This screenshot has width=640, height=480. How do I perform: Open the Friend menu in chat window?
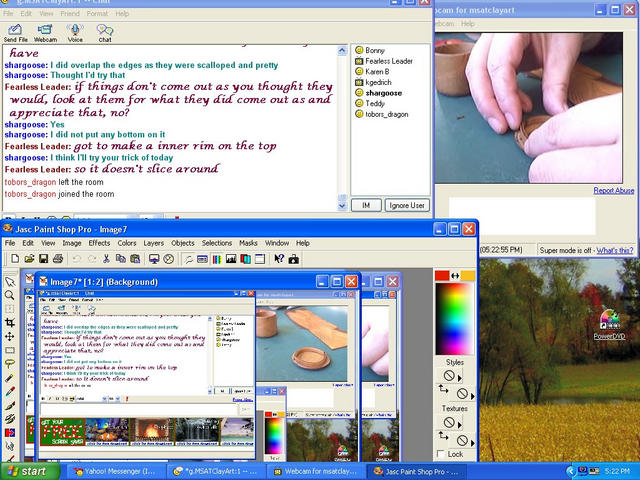[70, 13]
